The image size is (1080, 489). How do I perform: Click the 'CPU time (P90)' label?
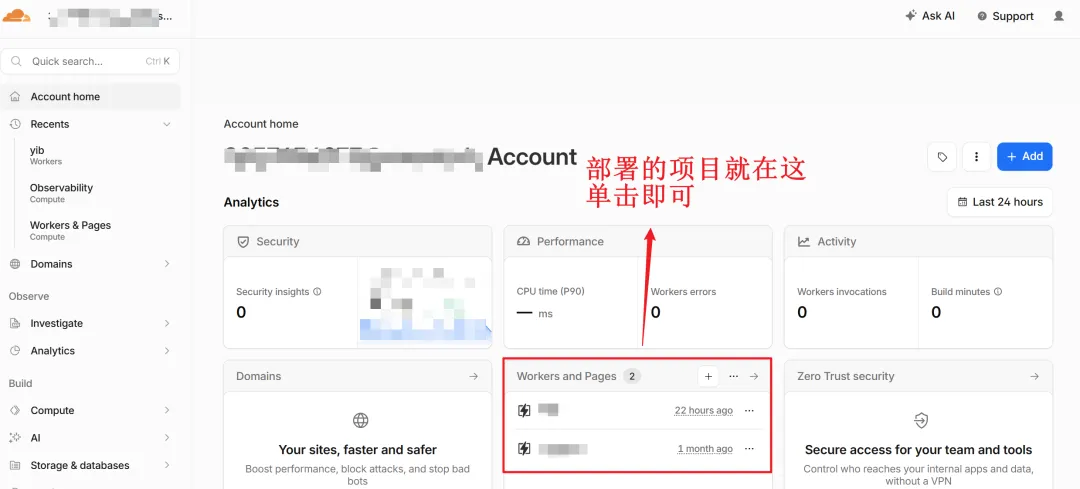click(550, 291)
